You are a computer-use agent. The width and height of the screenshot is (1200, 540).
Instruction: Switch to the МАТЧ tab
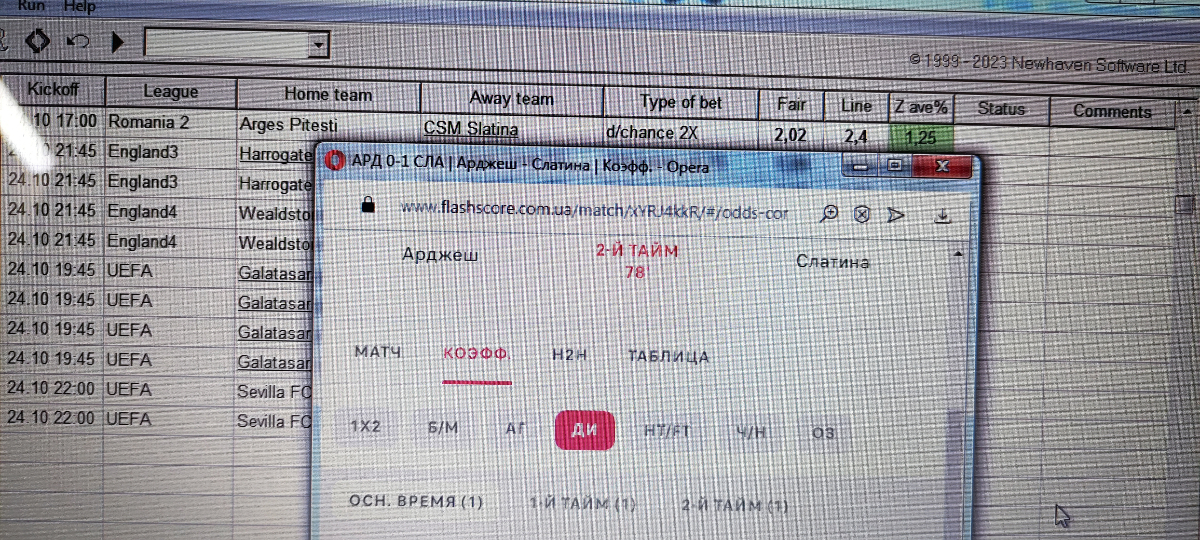[378, 353]
